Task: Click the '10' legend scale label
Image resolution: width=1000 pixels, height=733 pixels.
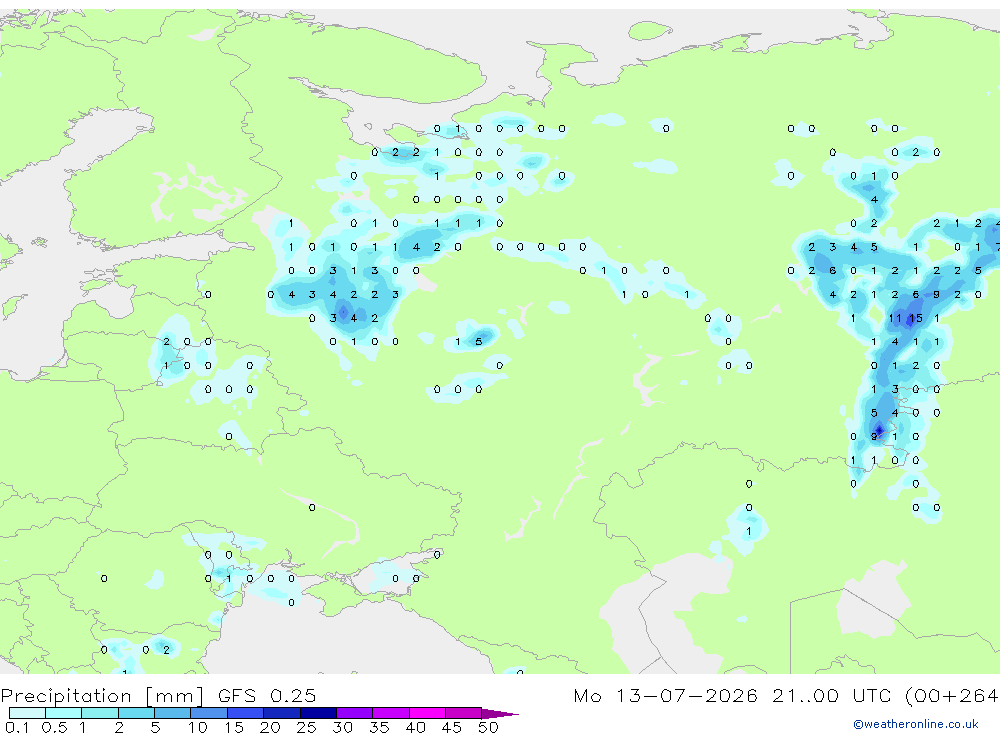Action: [197, 727]
